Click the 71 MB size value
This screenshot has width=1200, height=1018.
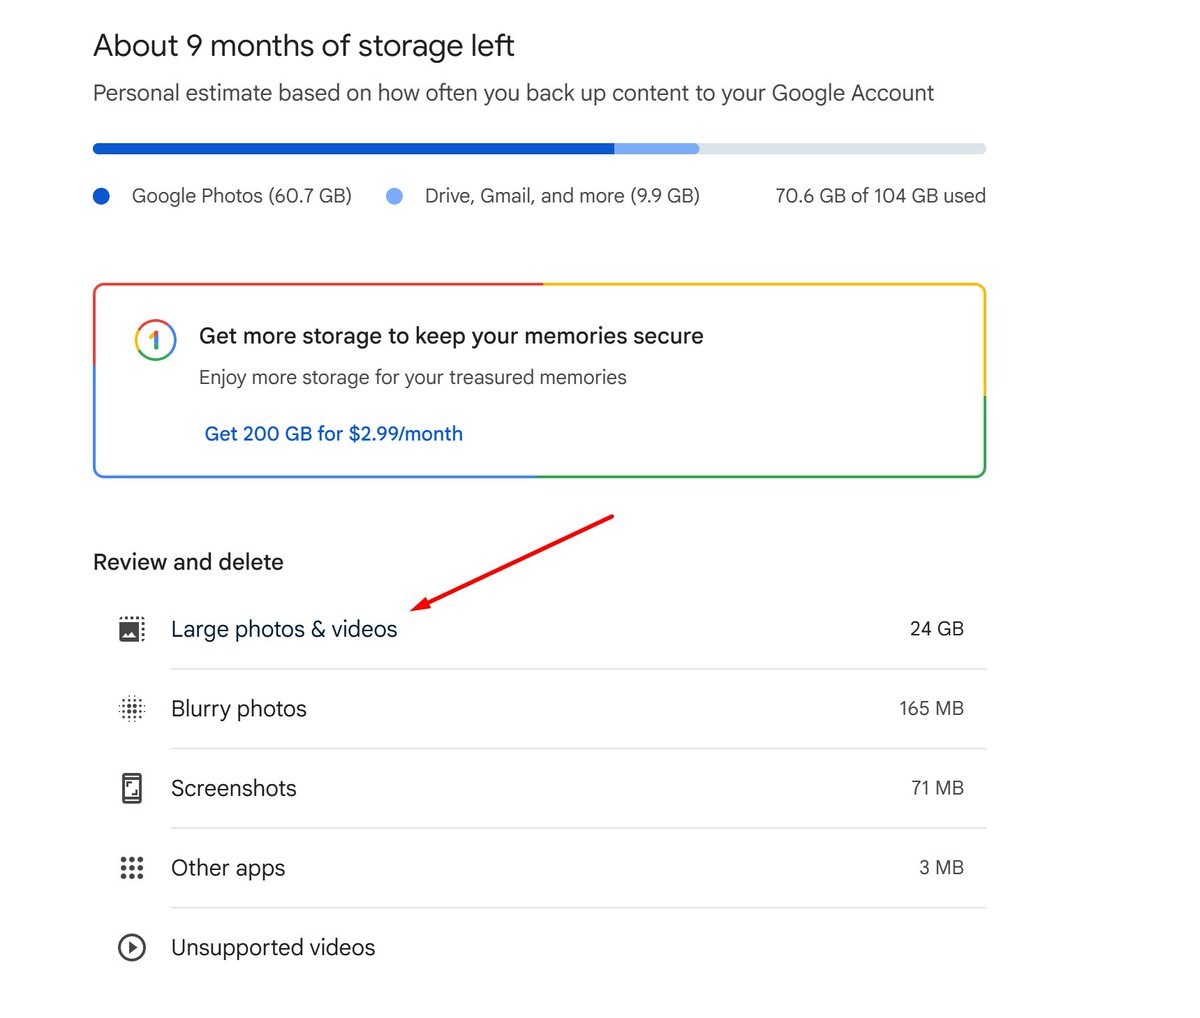pos(937,788)
